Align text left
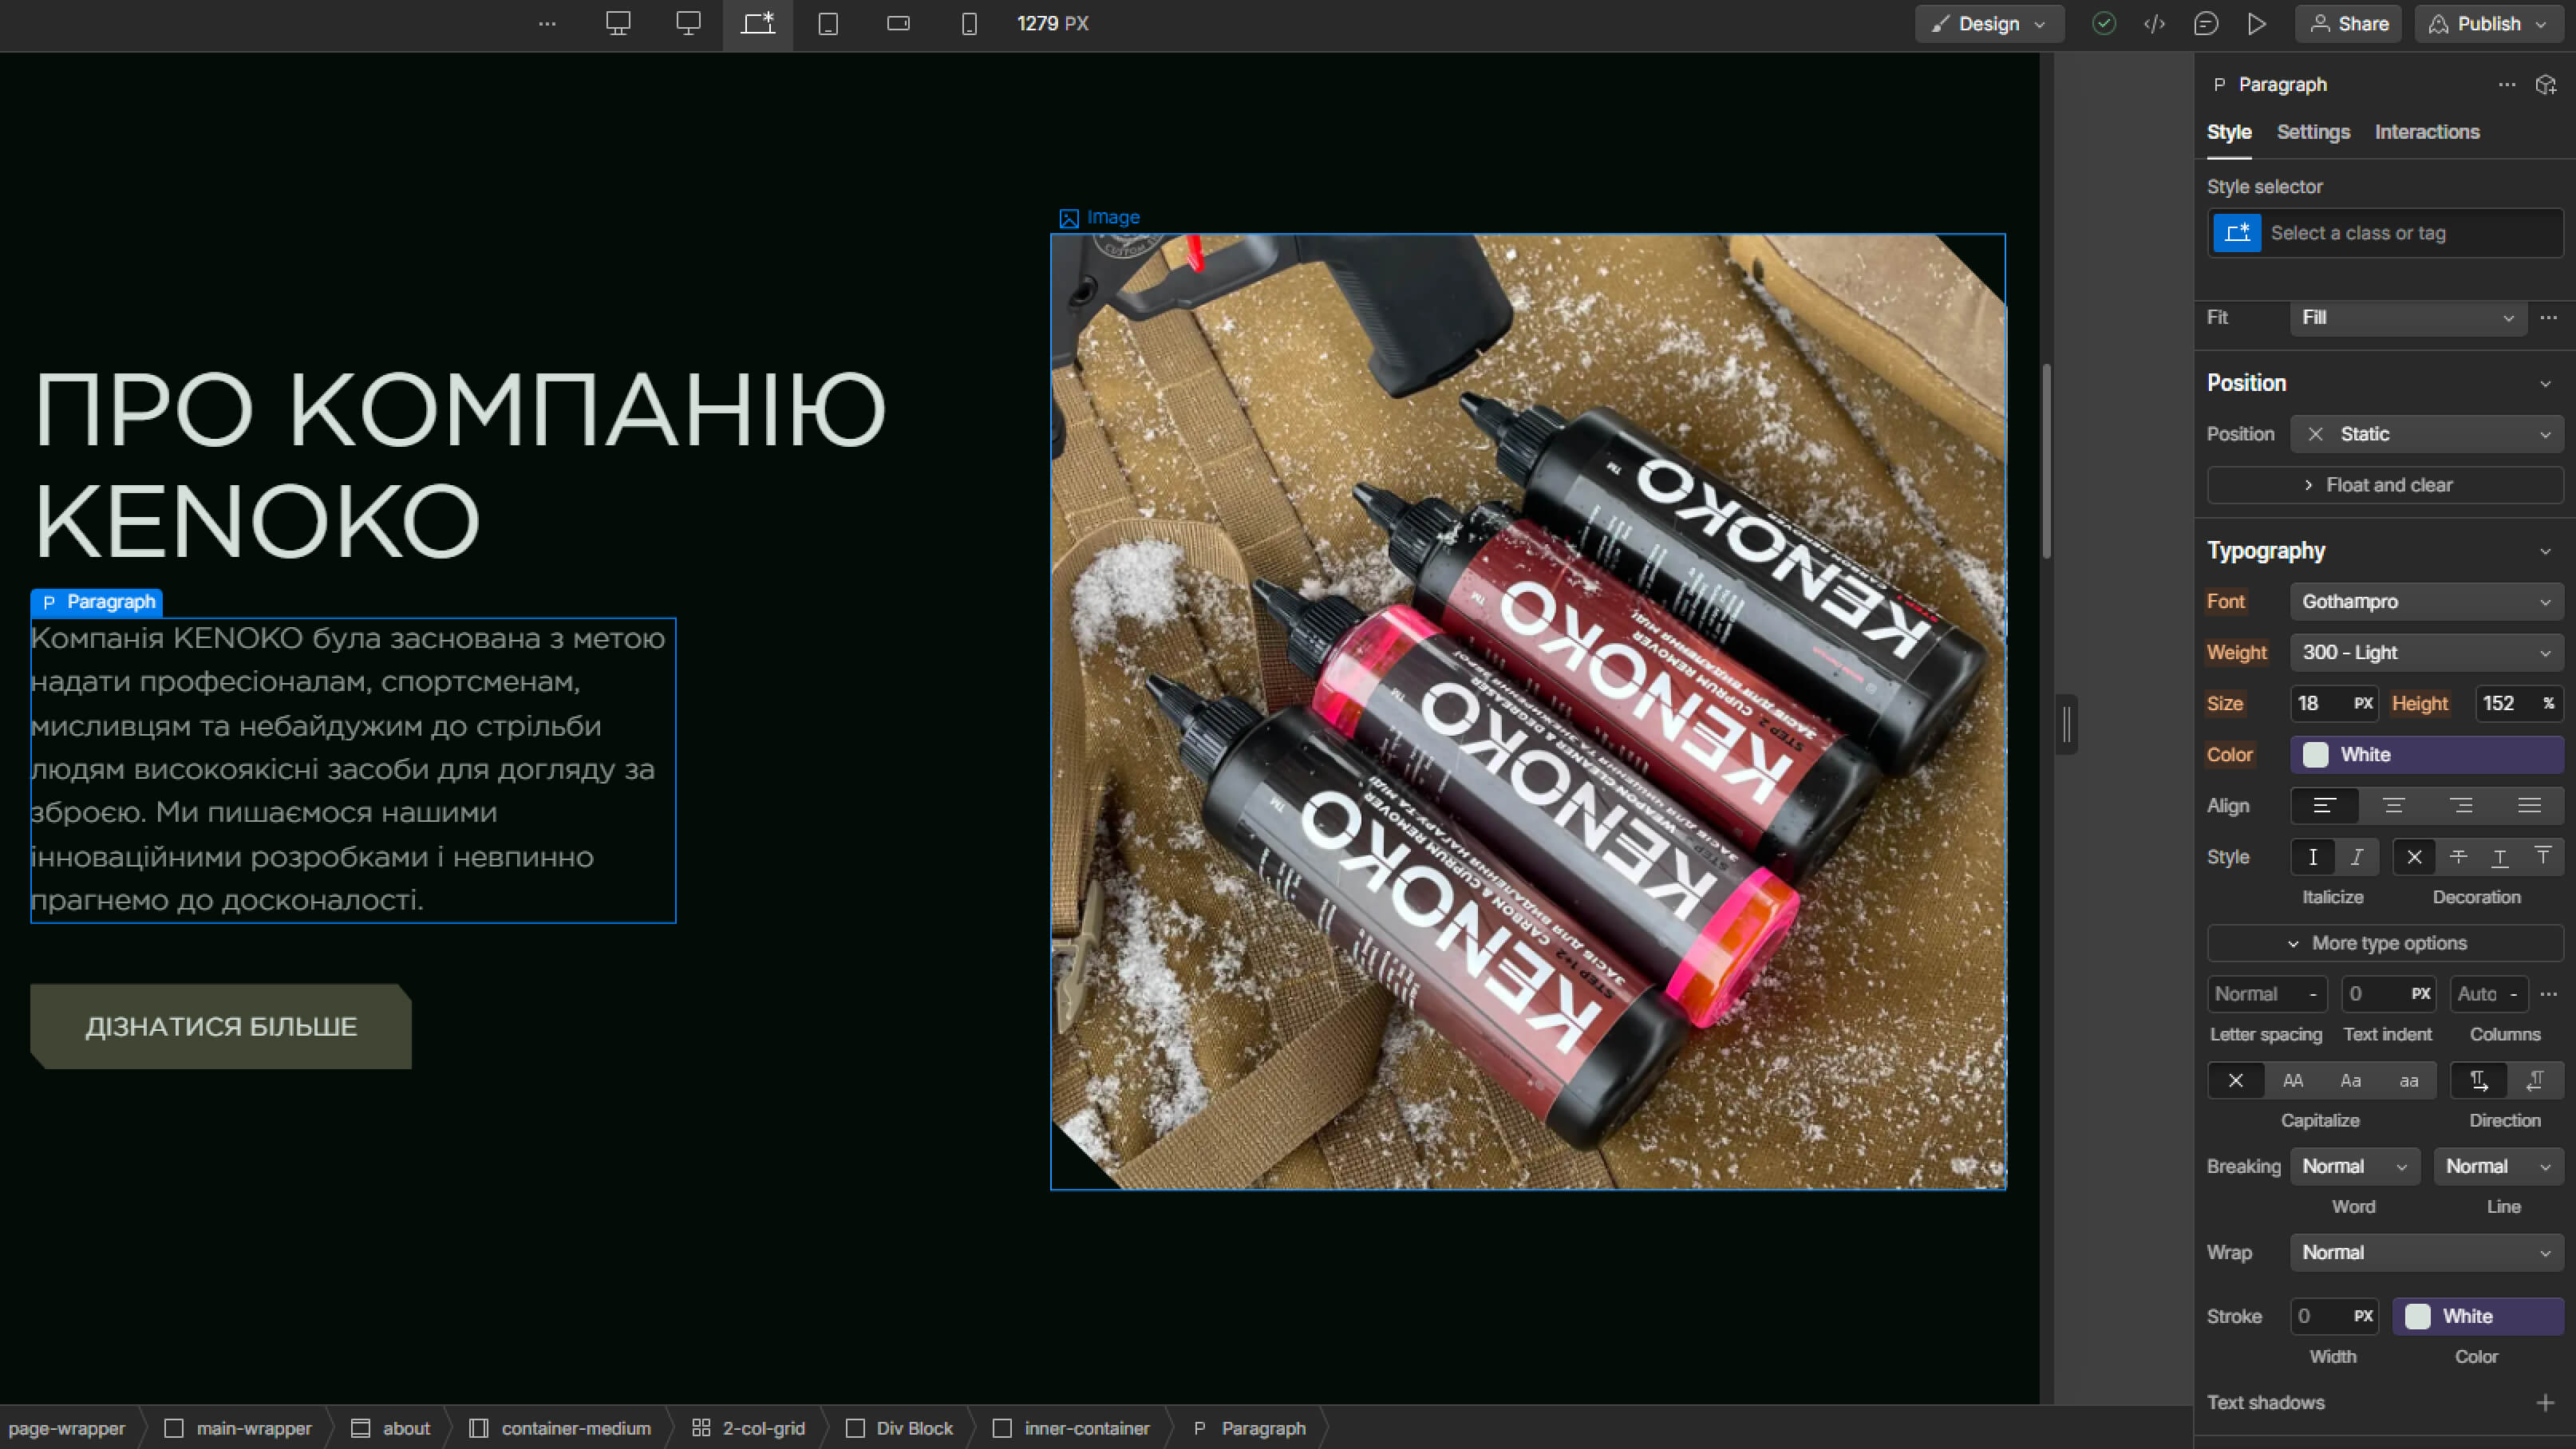2576x1449 pixels. 2324,806
